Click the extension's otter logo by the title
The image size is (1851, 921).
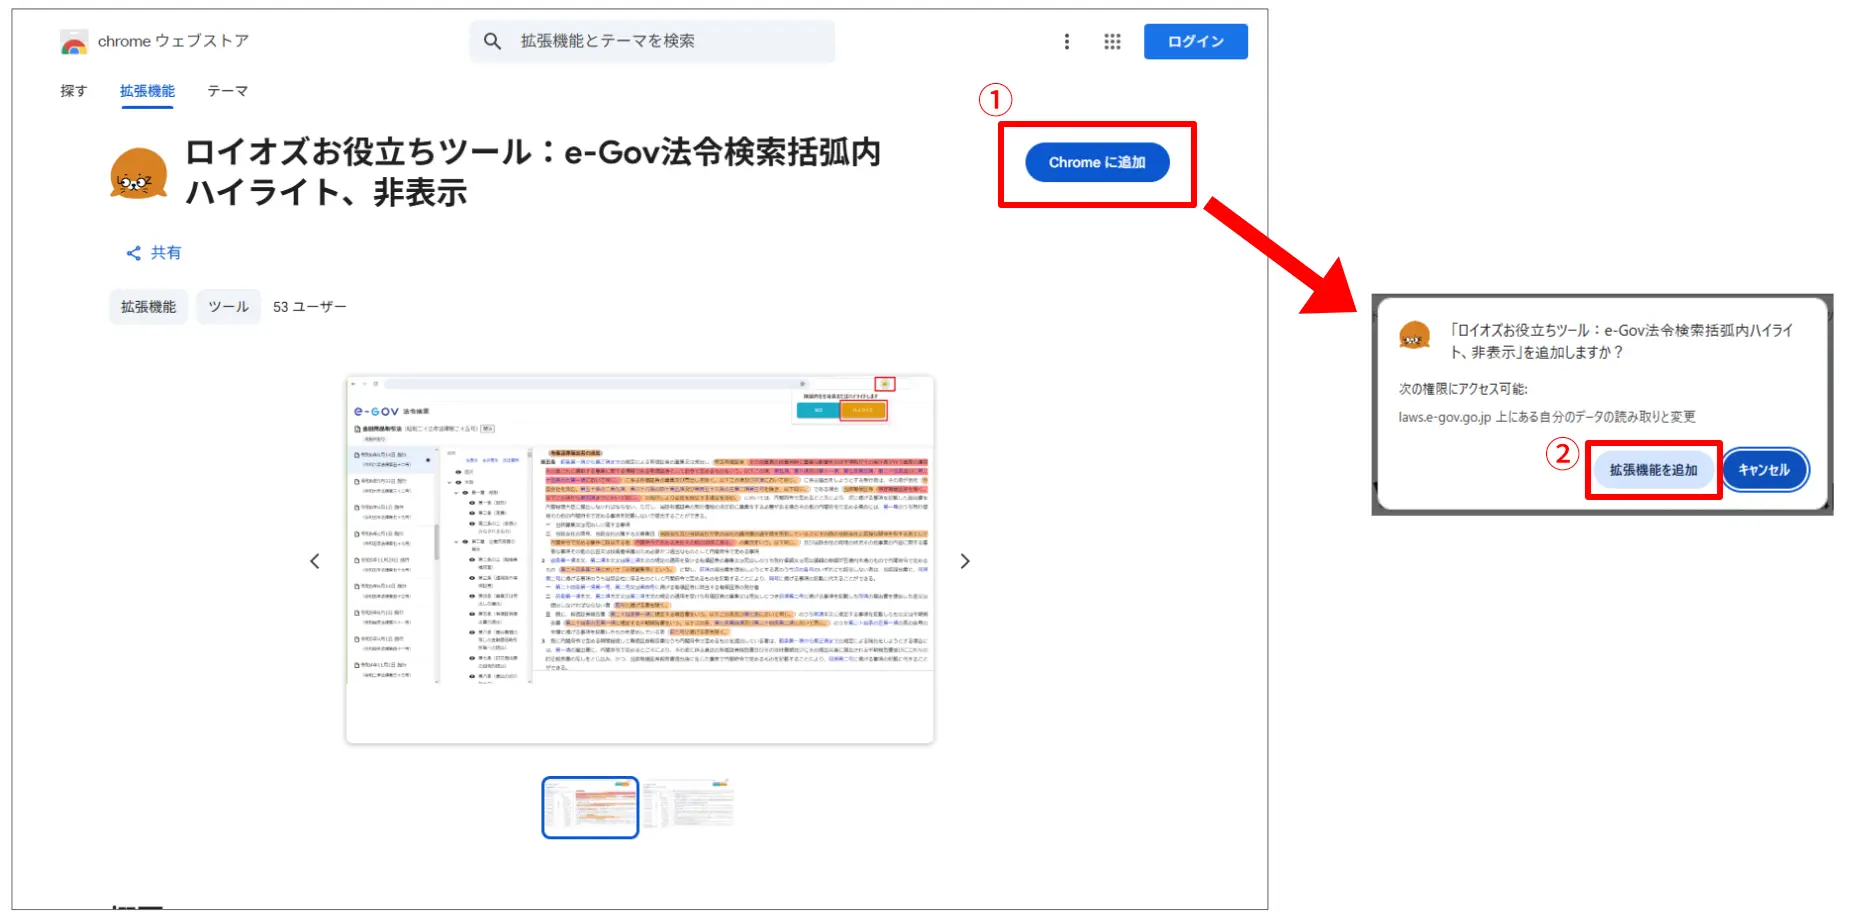tap(138, 173)
